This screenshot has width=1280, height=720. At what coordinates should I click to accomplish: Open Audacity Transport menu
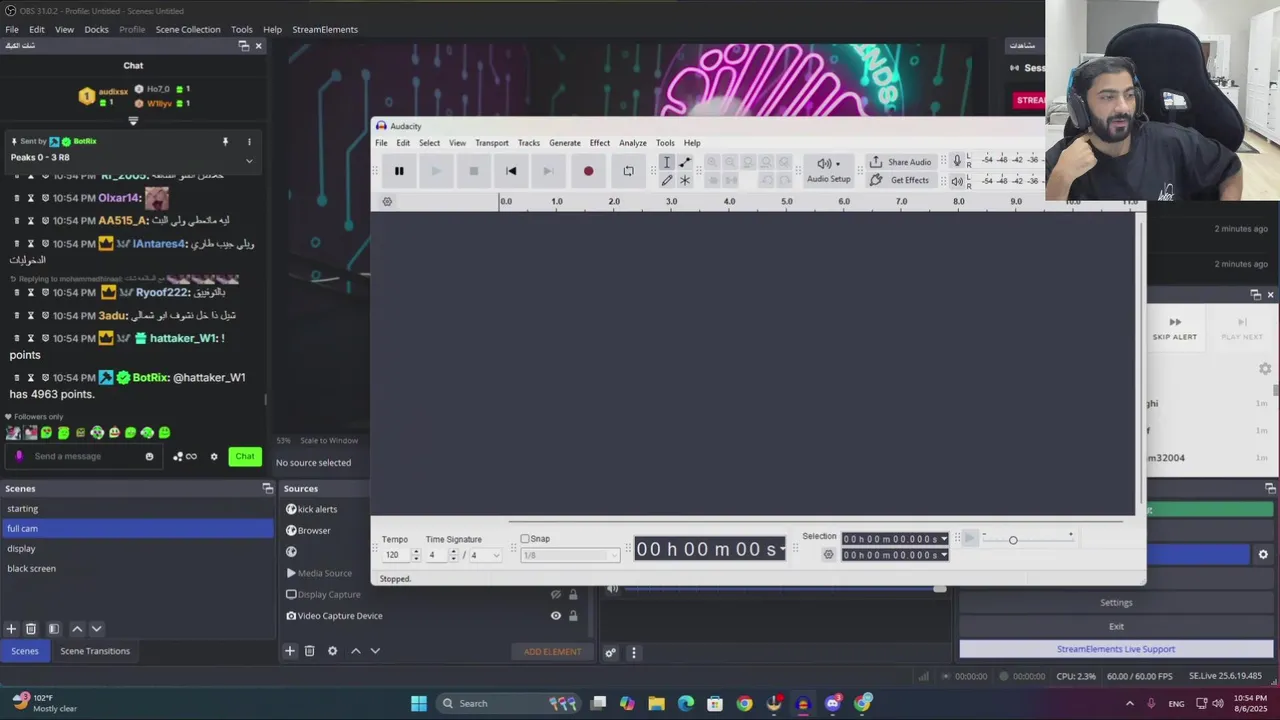[492, 143]
